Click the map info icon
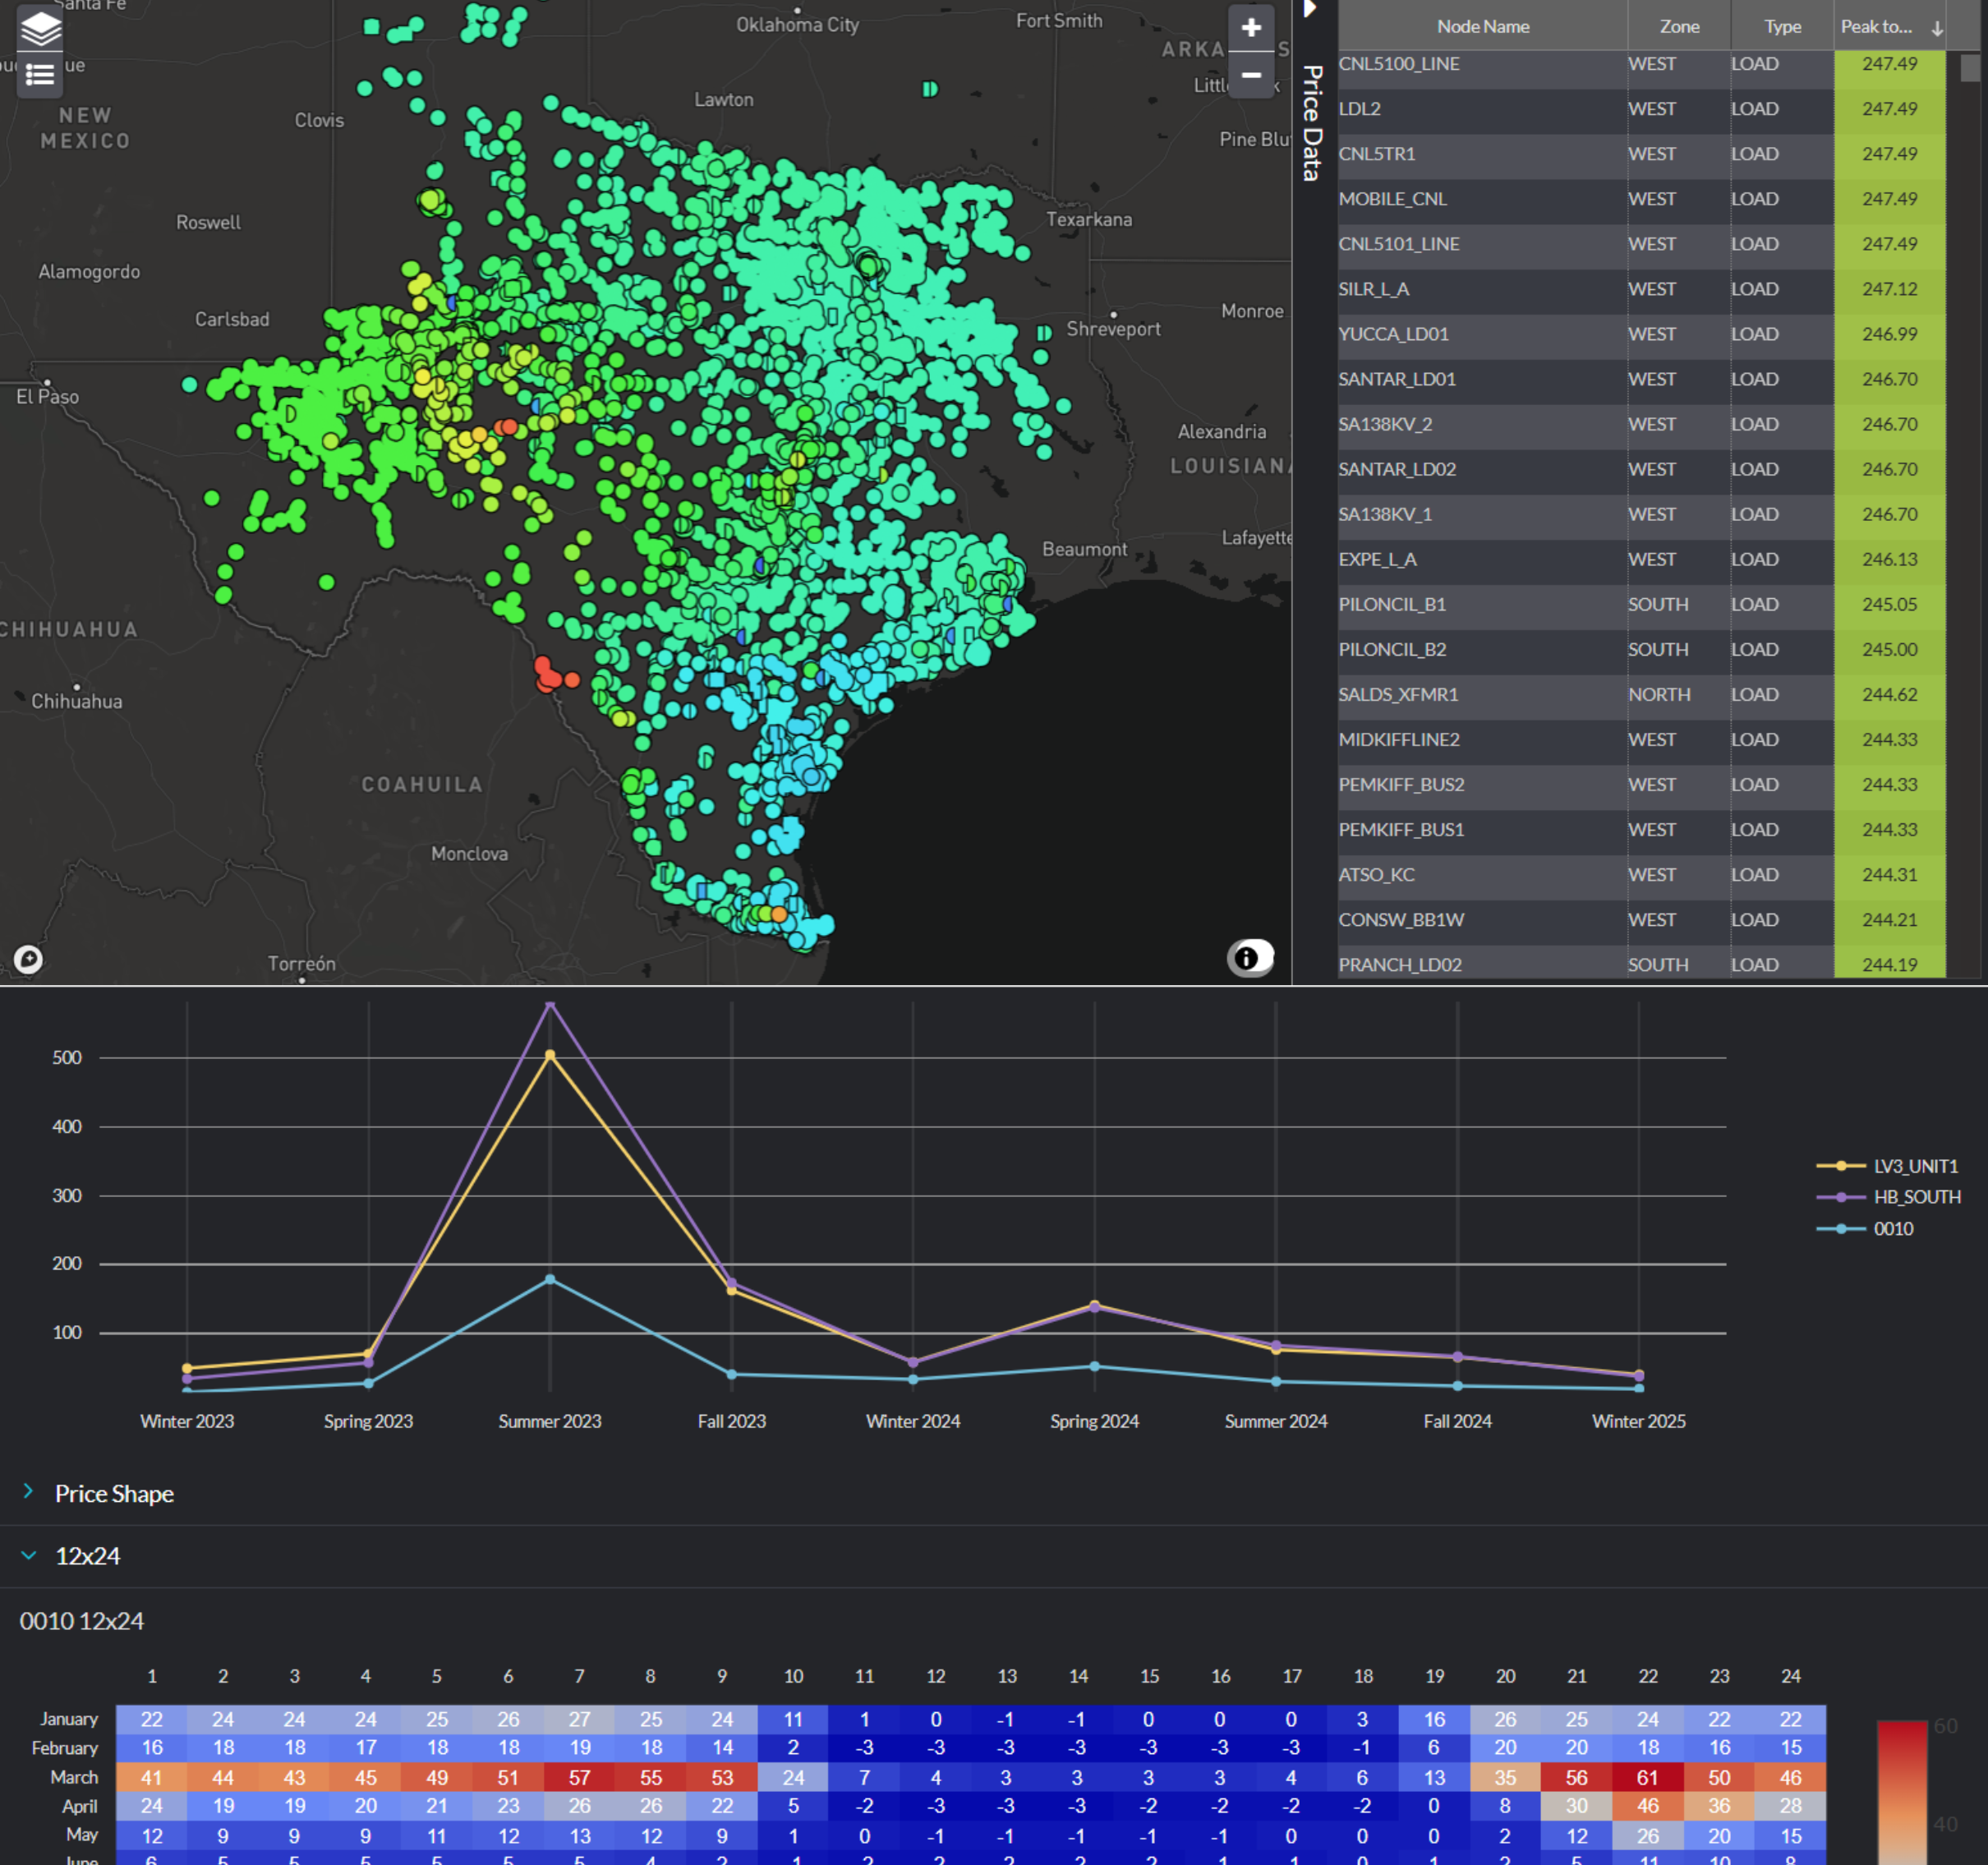The image size is (1988, 1865). (1249, 957)
